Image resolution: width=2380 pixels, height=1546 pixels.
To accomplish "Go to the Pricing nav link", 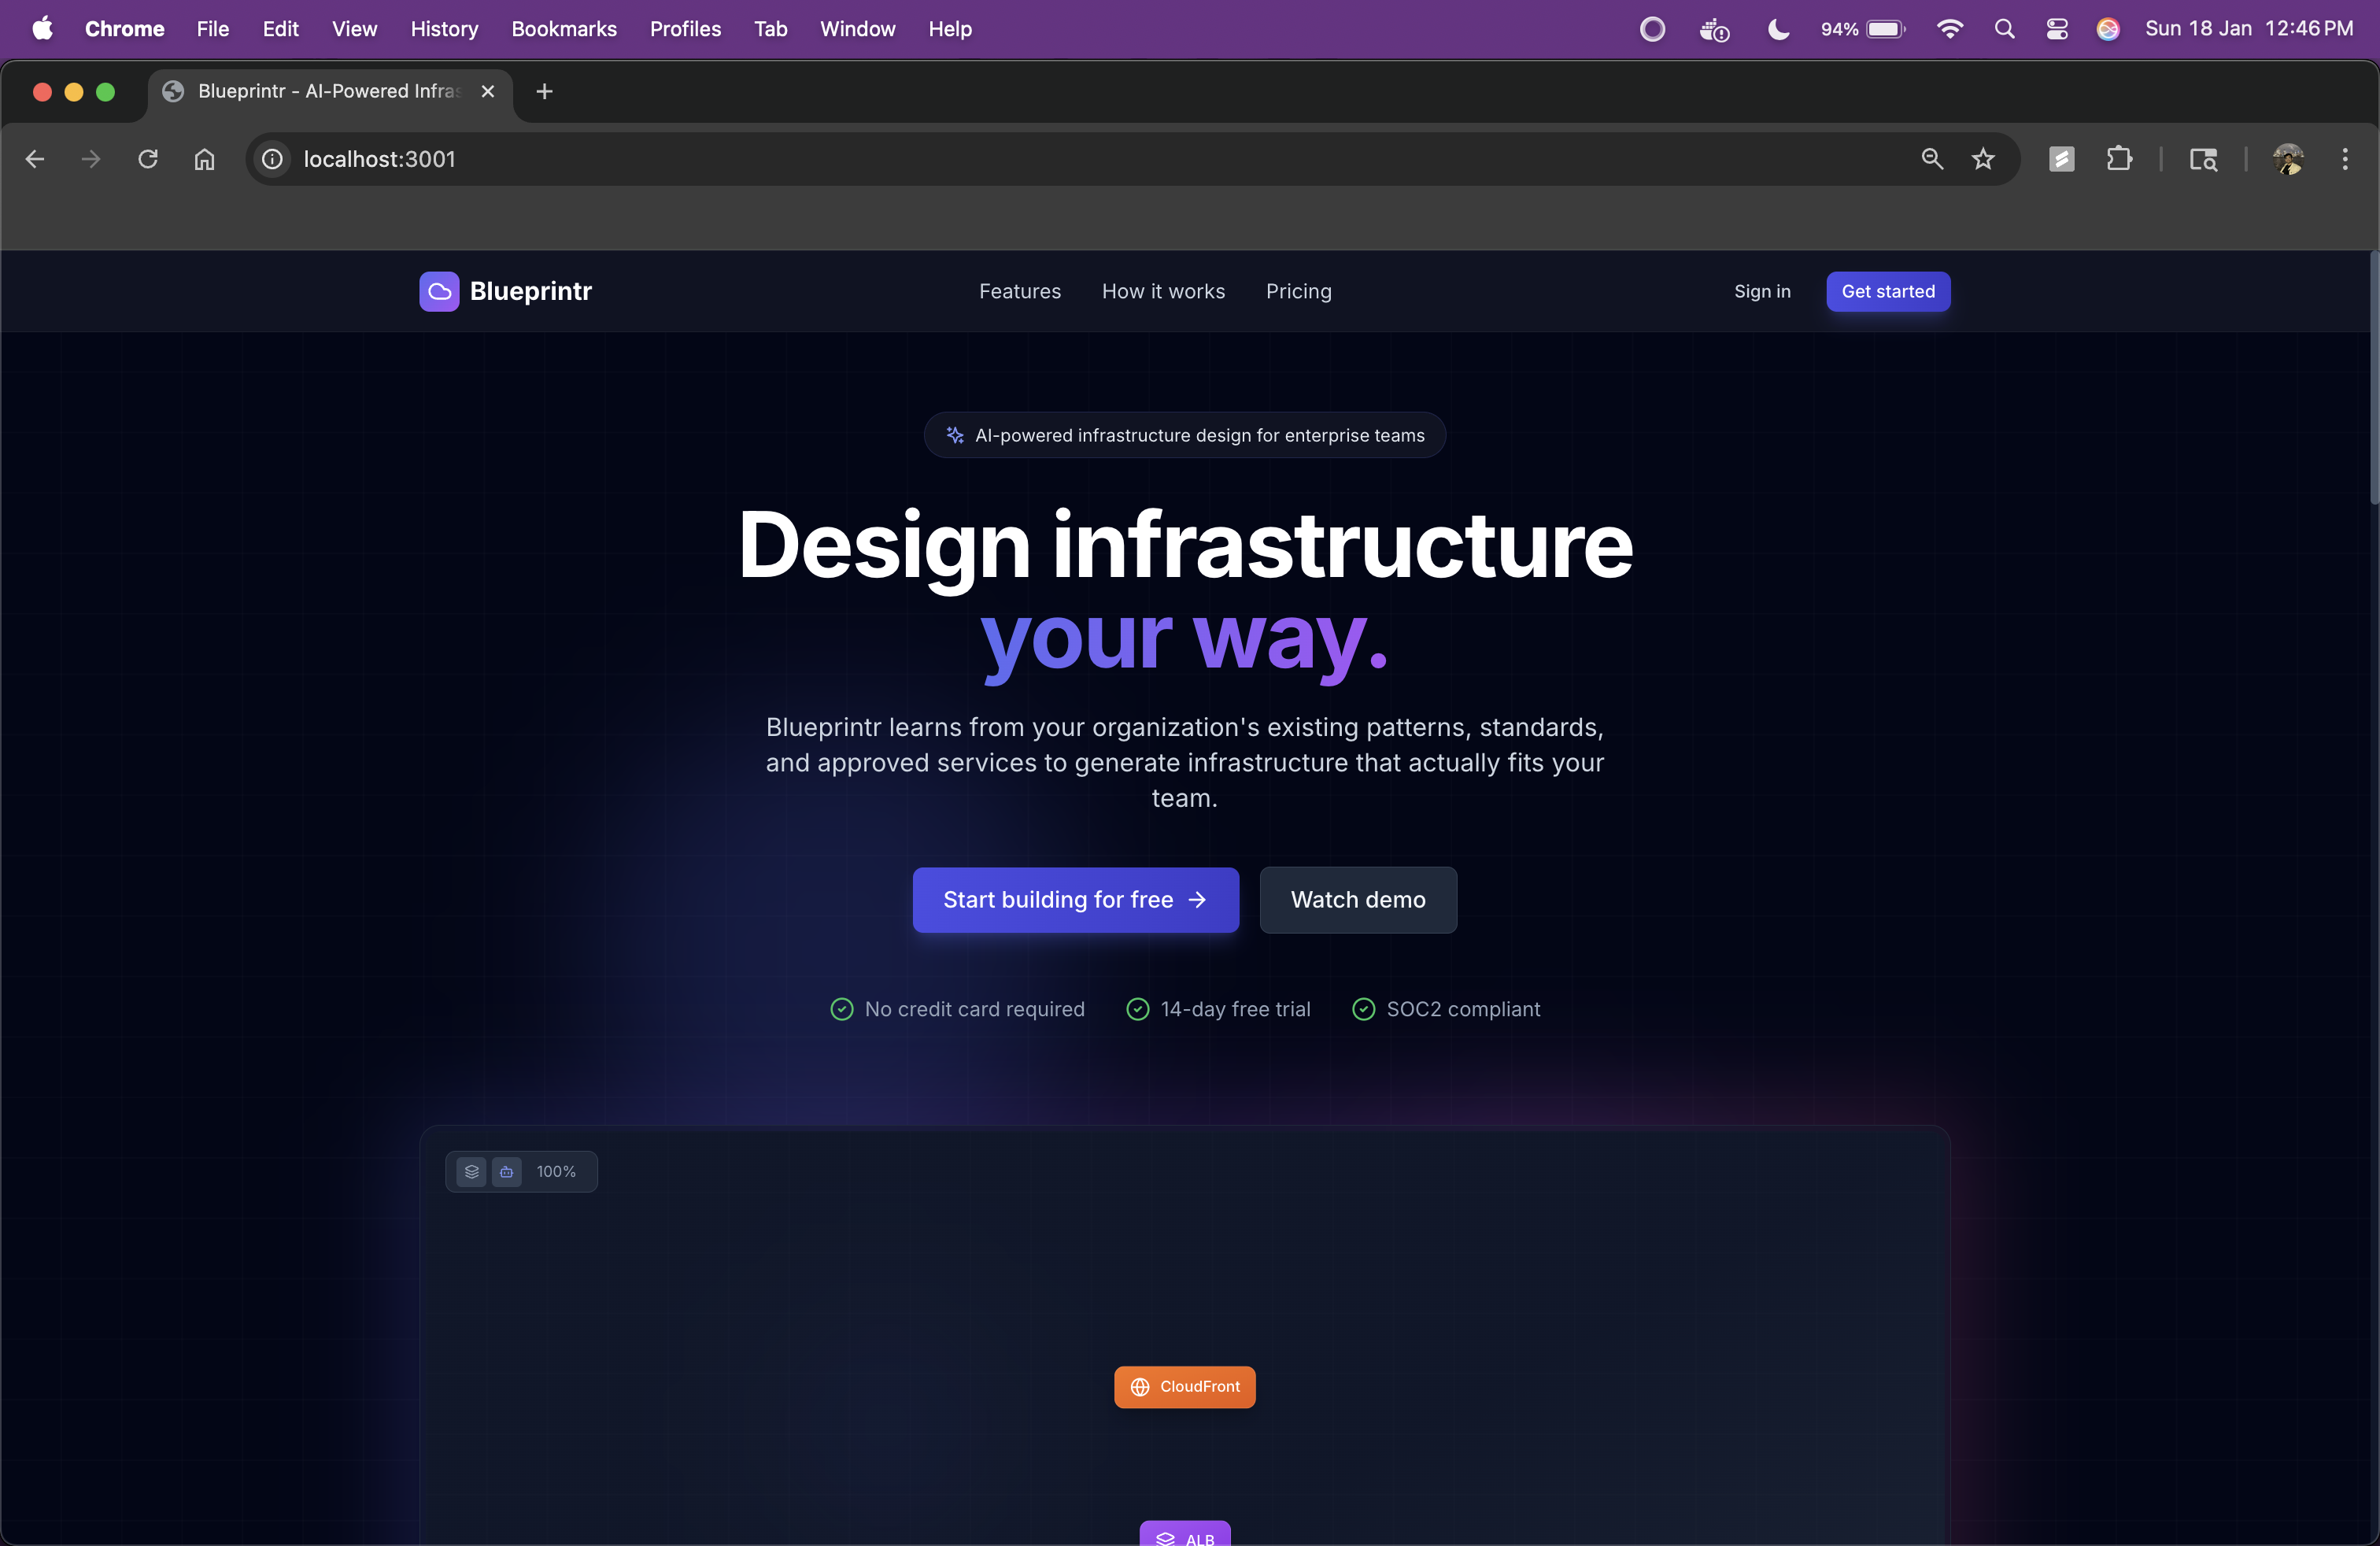I will pyautogui.click(x=1298, y=291).
